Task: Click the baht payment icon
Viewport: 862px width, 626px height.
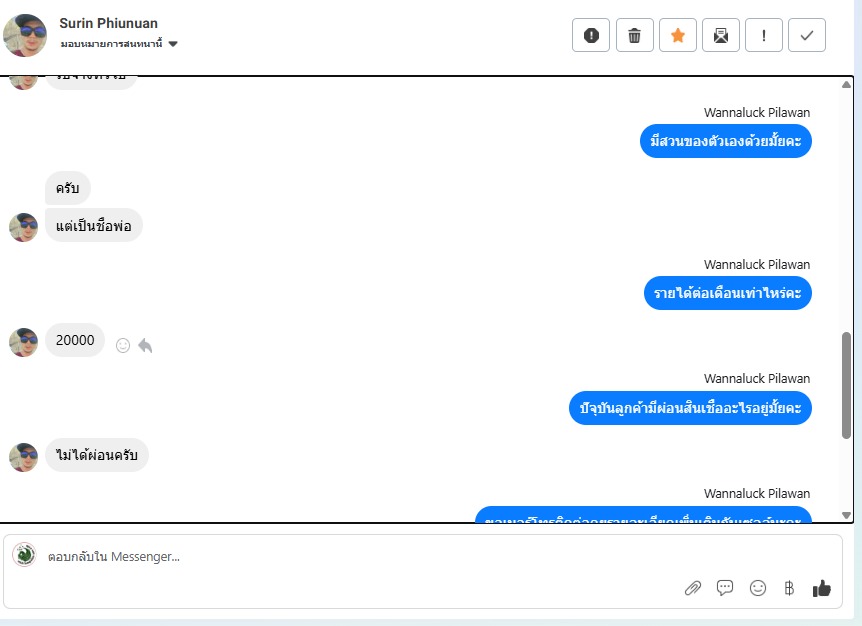Action: (789, 588)
